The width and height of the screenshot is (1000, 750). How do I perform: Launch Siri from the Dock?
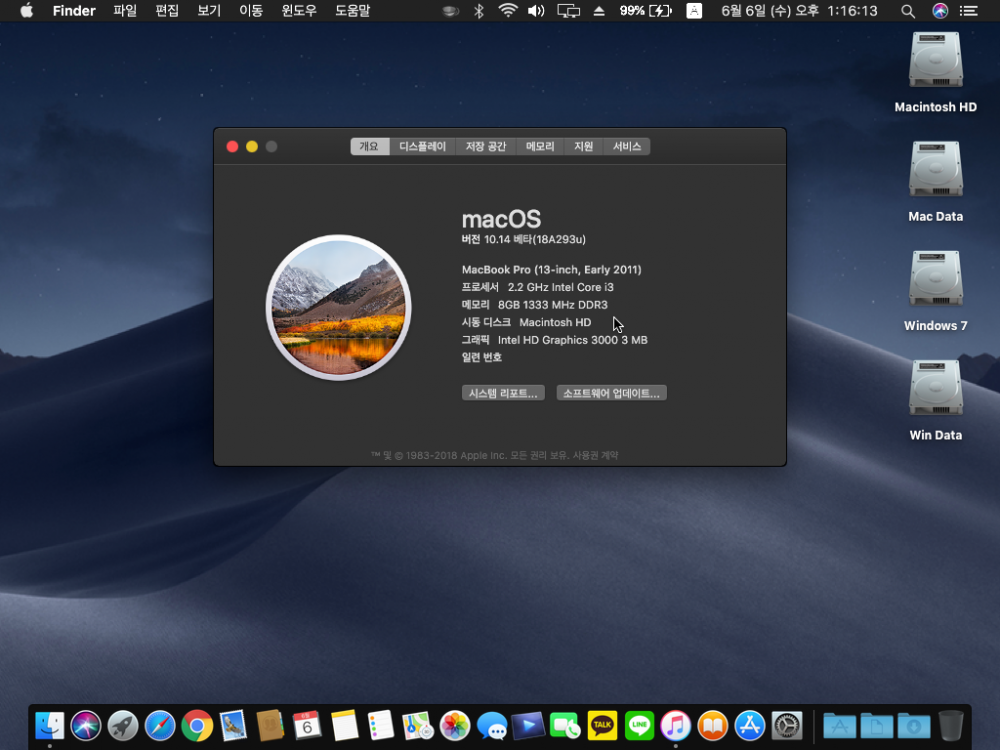(x=85, y=726)
